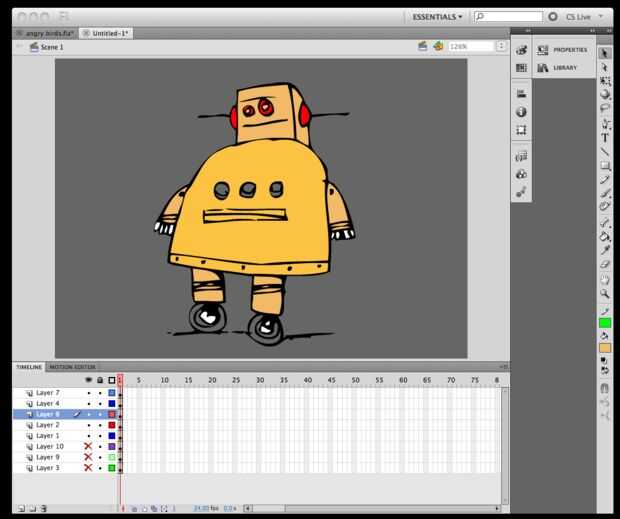Toggle lock all layers padlock header
The height and width of the screenshot is (519, 620).
[x=100, y=380]
